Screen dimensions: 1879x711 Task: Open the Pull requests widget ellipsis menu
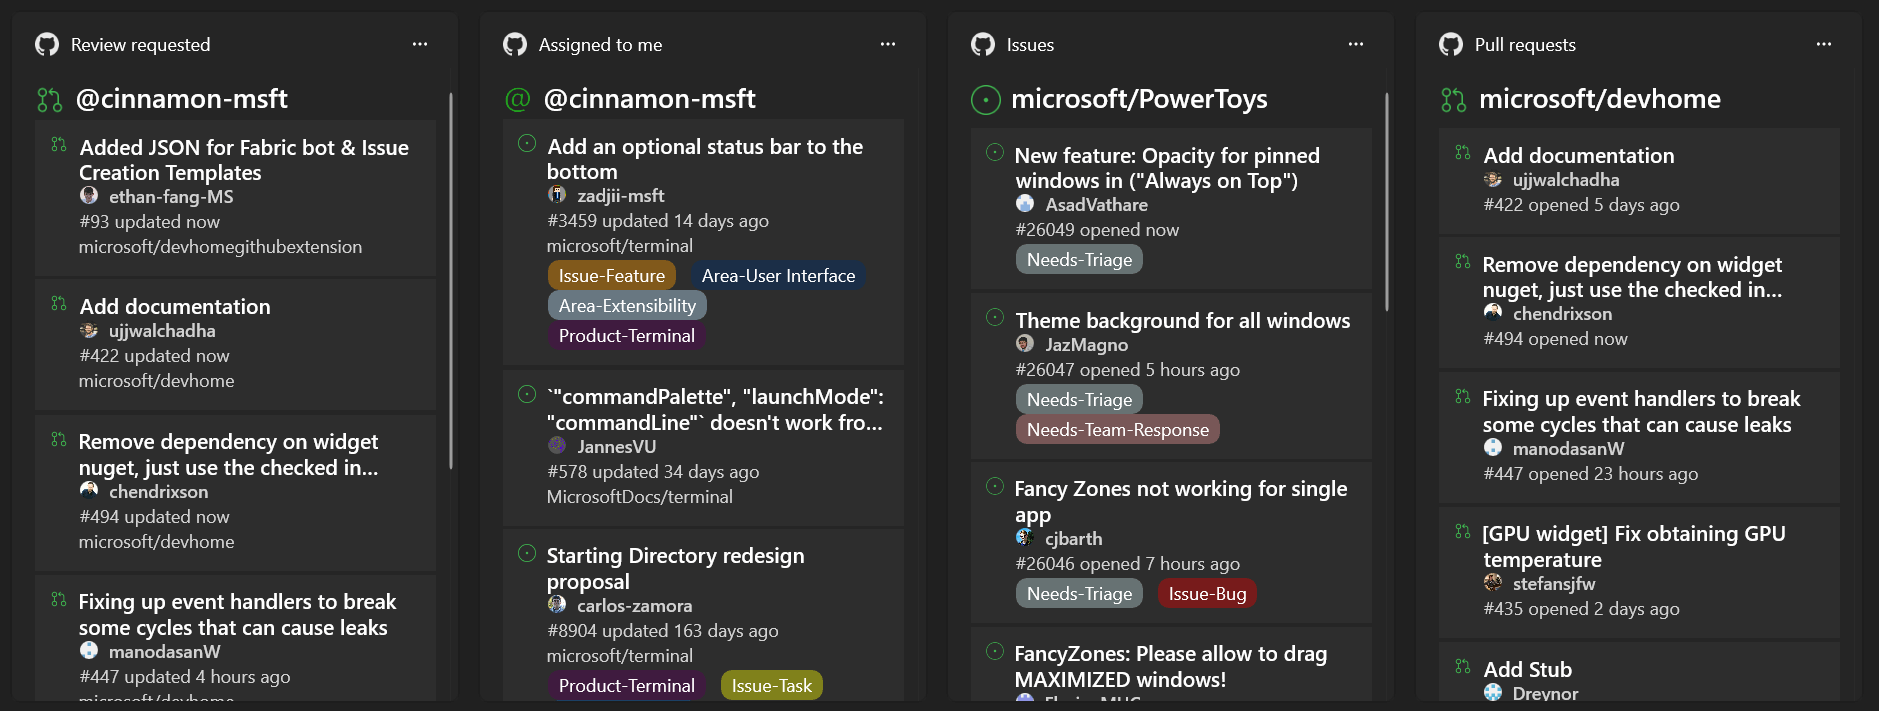pyautogui.click(x=1824, y=44)
